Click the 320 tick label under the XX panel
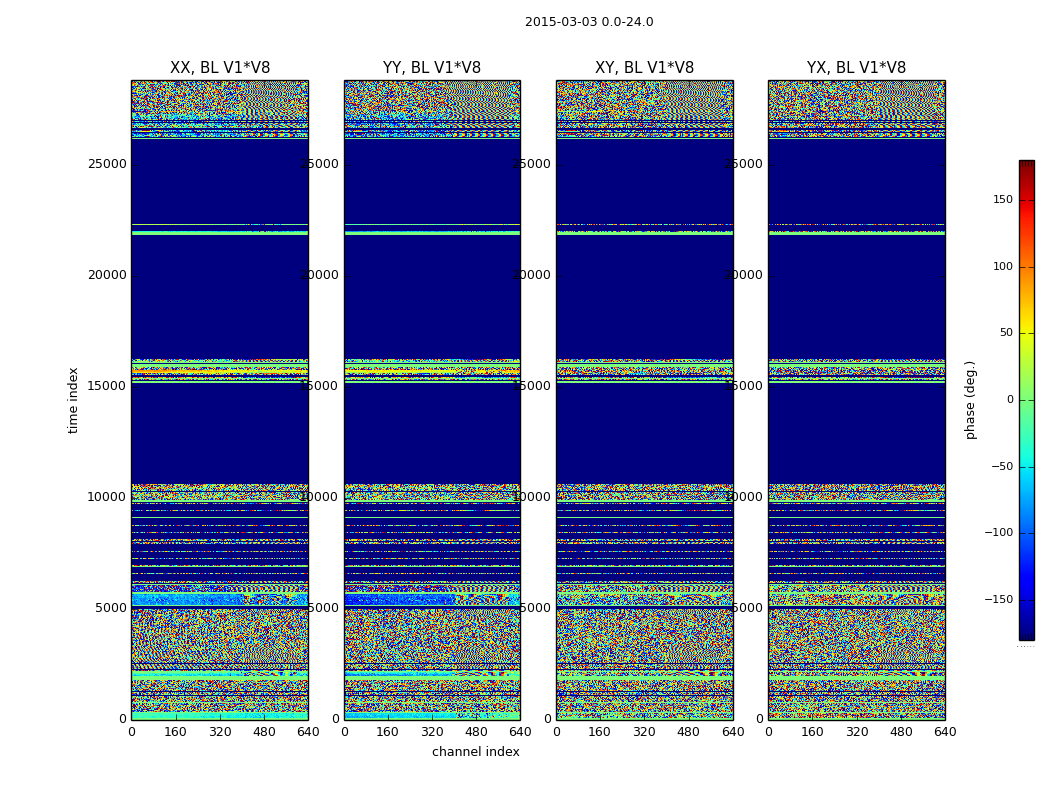1050x800 pixels. coord(220,732)
